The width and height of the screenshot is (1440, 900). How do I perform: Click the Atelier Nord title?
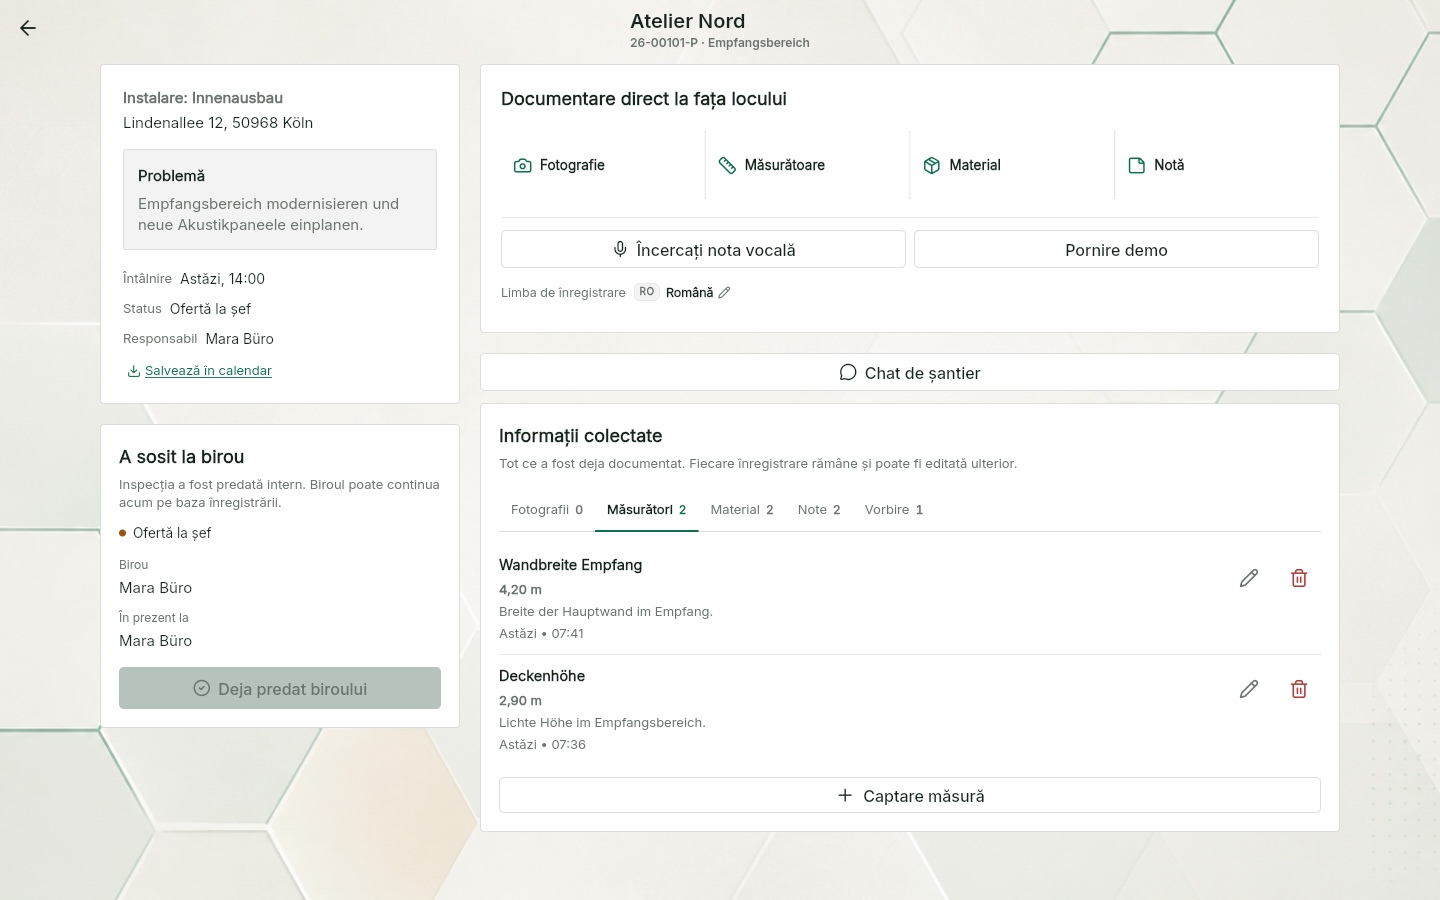click(x=688, y=21)
